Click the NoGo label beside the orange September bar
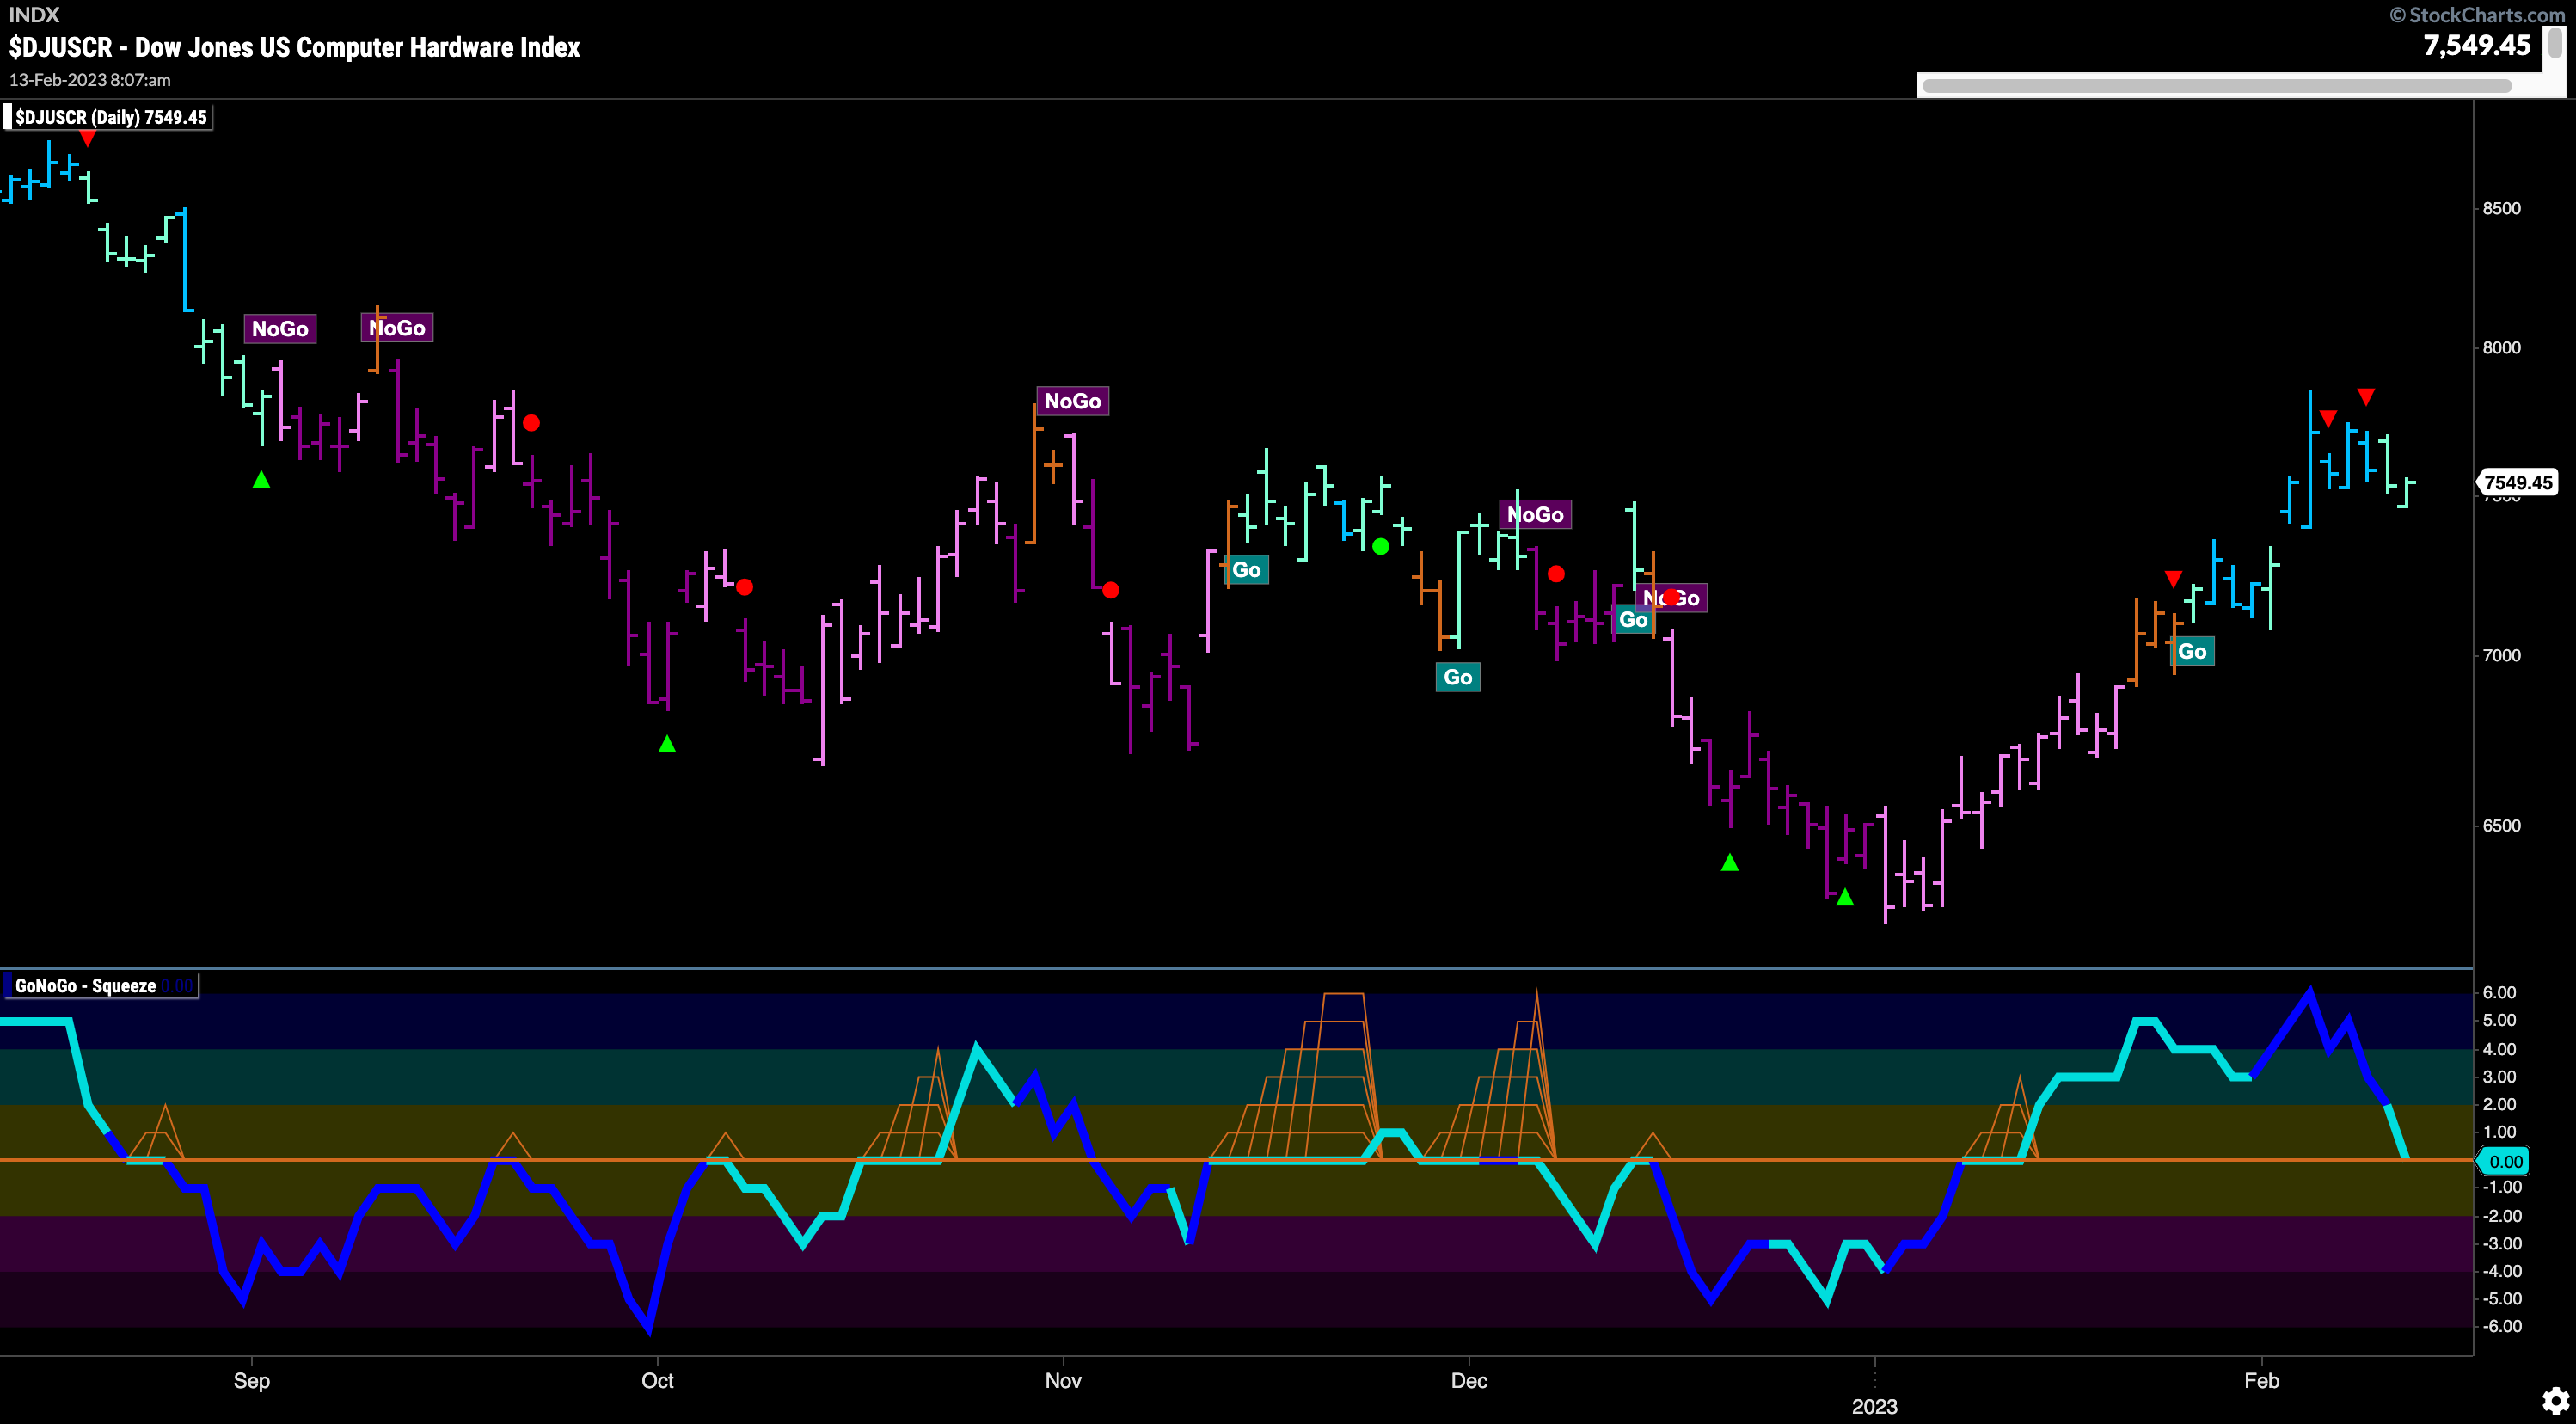The width and height of the screenshot is (2576, 1424). [397, 328]
